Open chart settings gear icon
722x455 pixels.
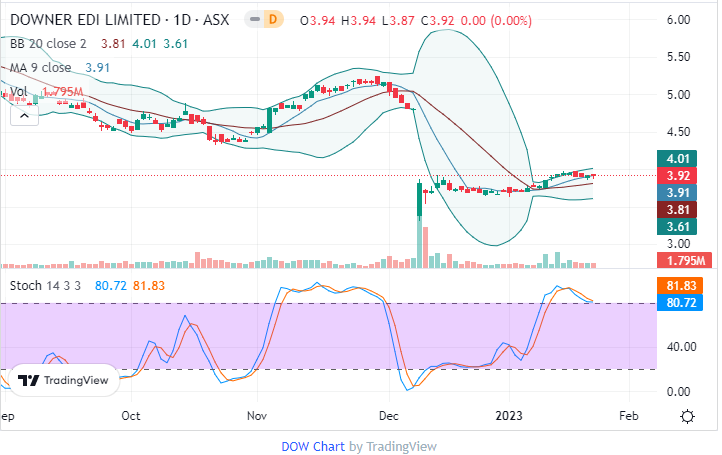pos(688,416)
